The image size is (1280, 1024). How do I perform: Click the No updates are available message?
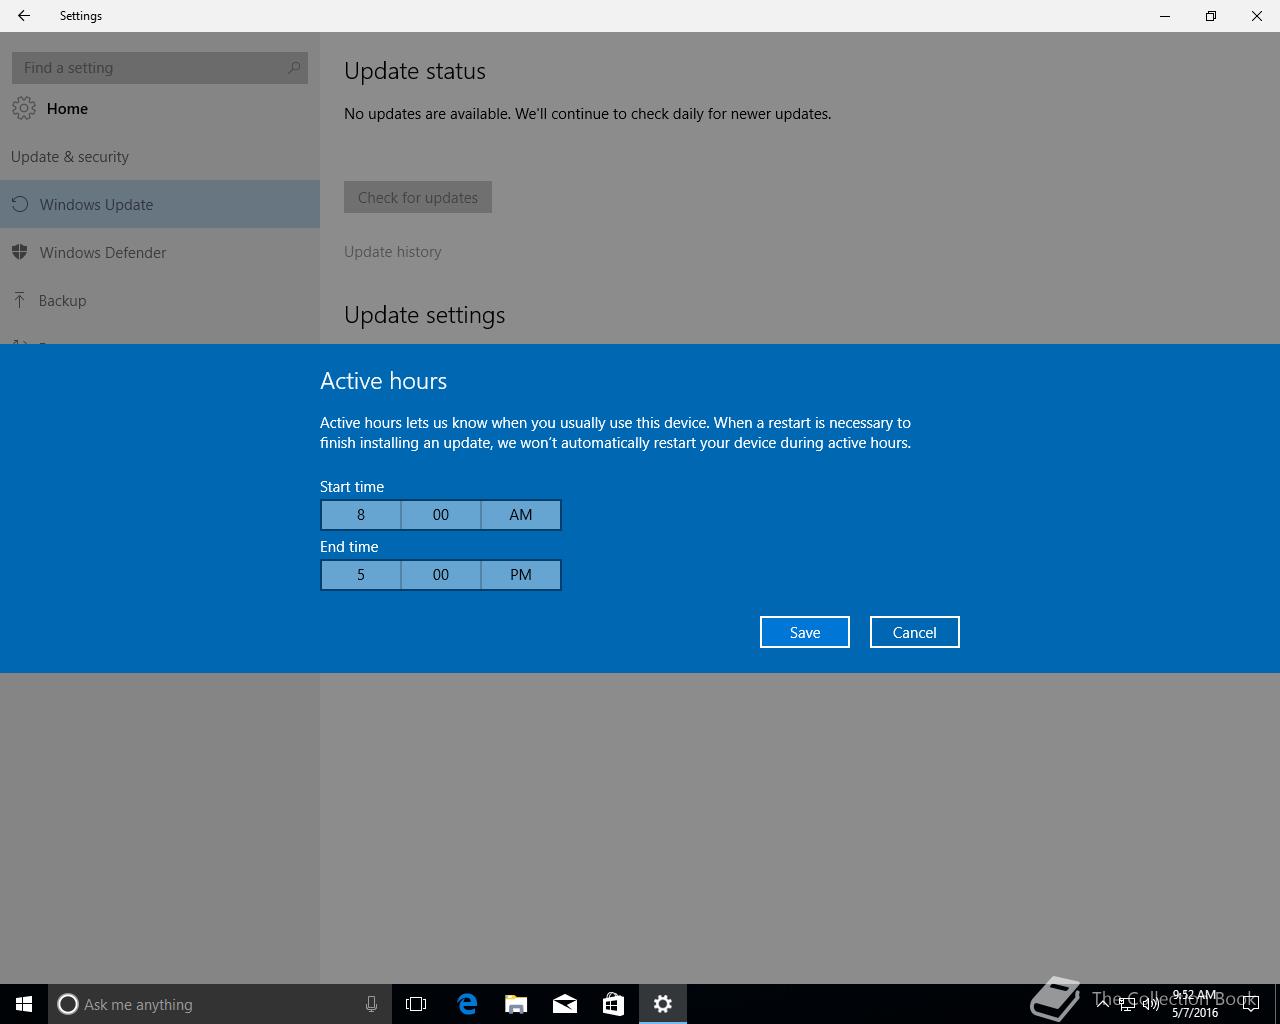[x=588, y=114]
